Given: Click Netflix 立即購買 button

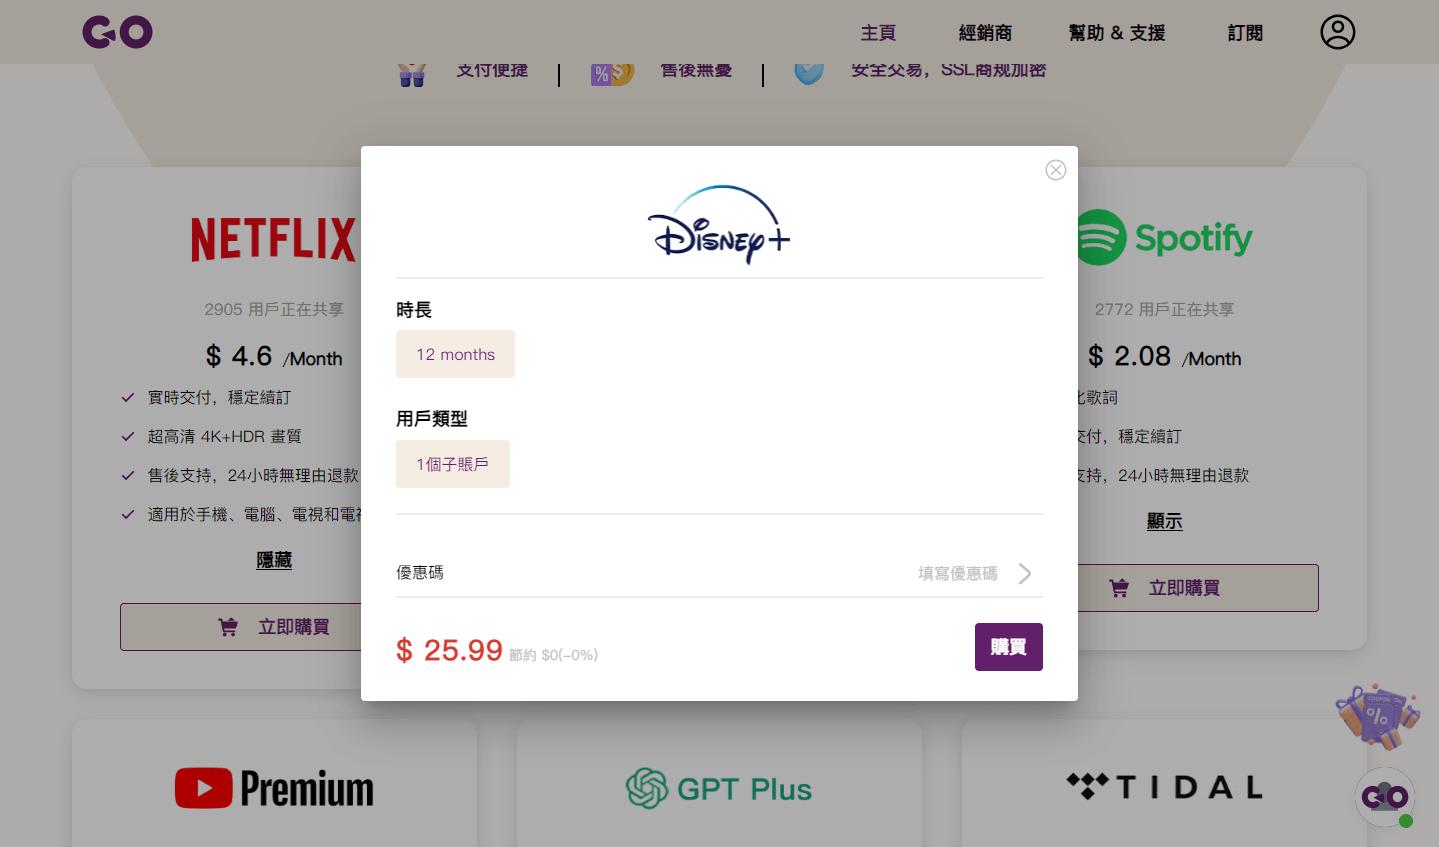Looking at the screenshot, I should pyautogui.click(x=240, y=627).
